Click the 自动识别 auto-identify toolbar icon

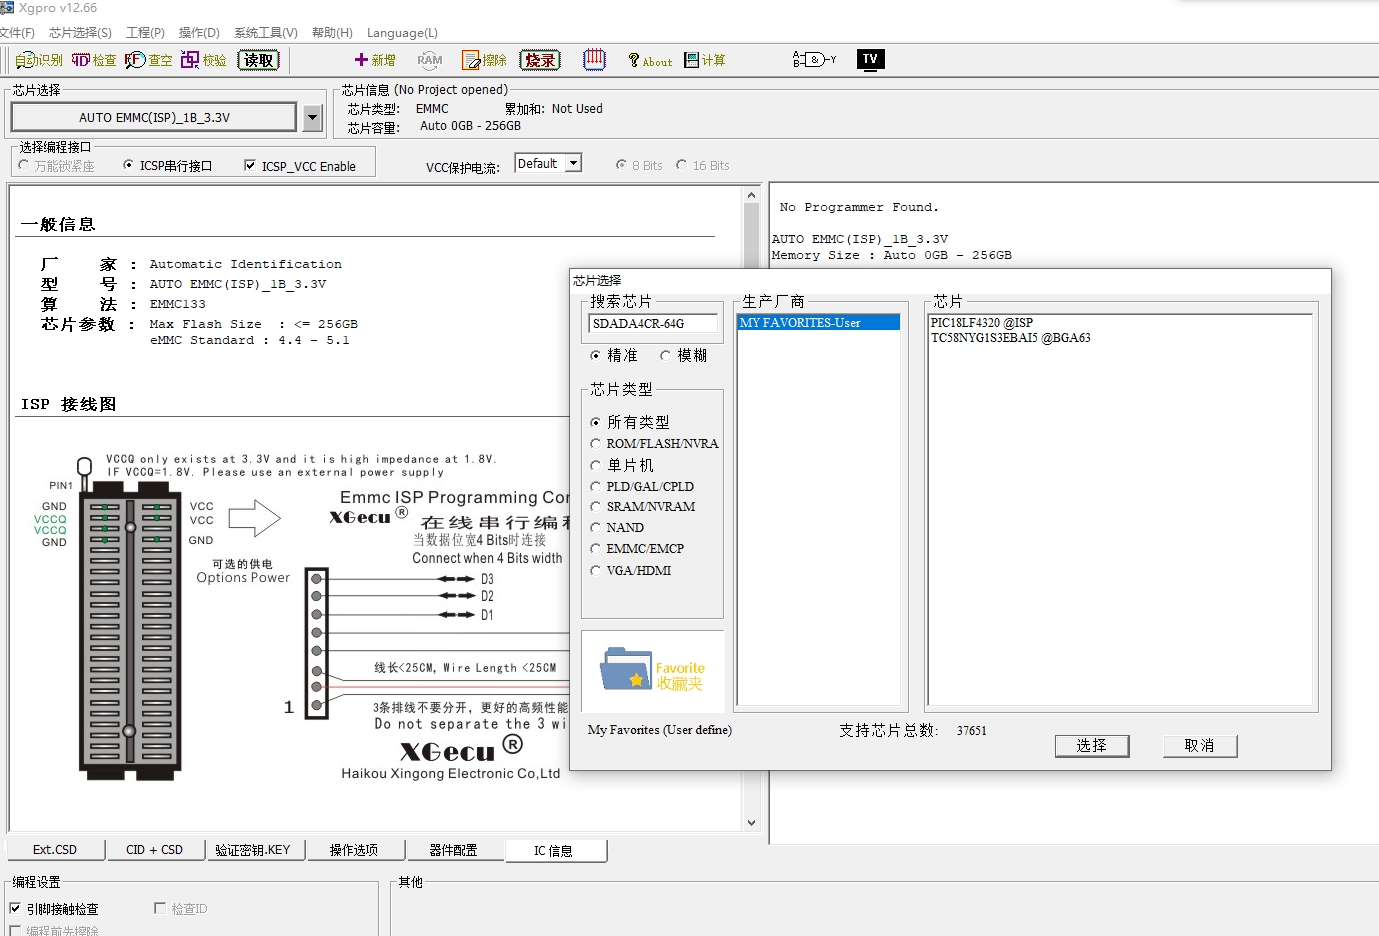39,60
